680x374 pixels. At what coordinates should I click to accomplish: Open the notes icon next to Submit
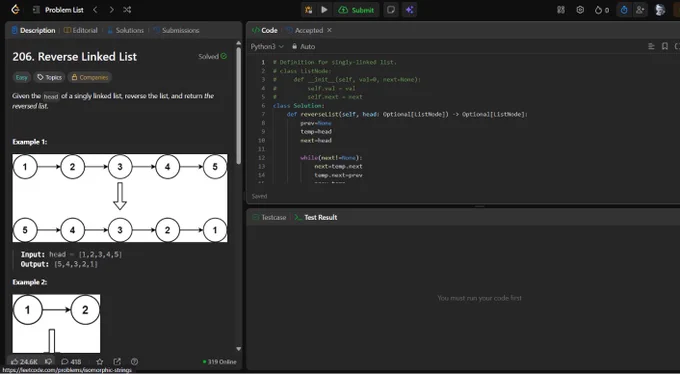click(x=391, y=10)
